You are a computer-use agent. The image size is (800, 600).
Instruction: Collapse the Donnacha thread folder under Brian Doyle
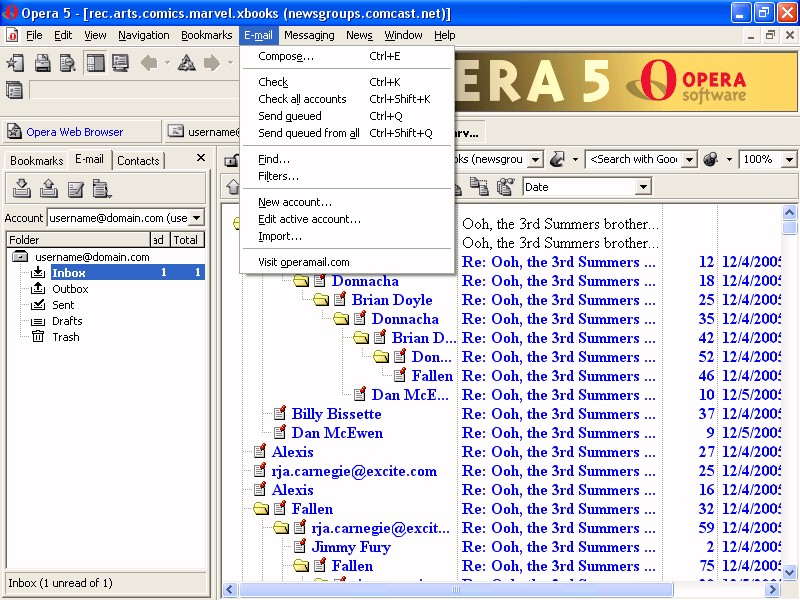[341, 319]
